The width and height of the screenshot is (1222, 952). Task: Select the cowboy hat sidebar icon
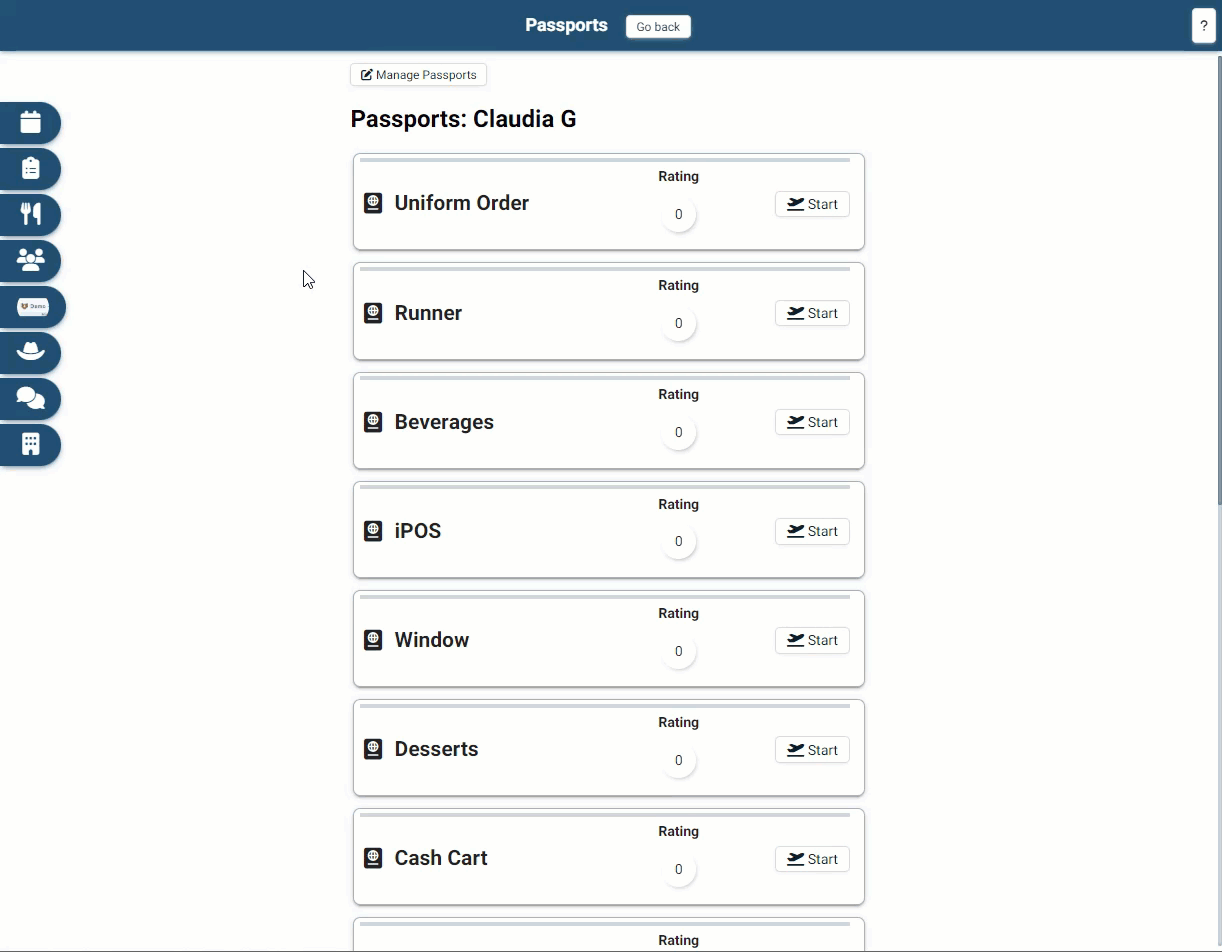coord(31,352)
